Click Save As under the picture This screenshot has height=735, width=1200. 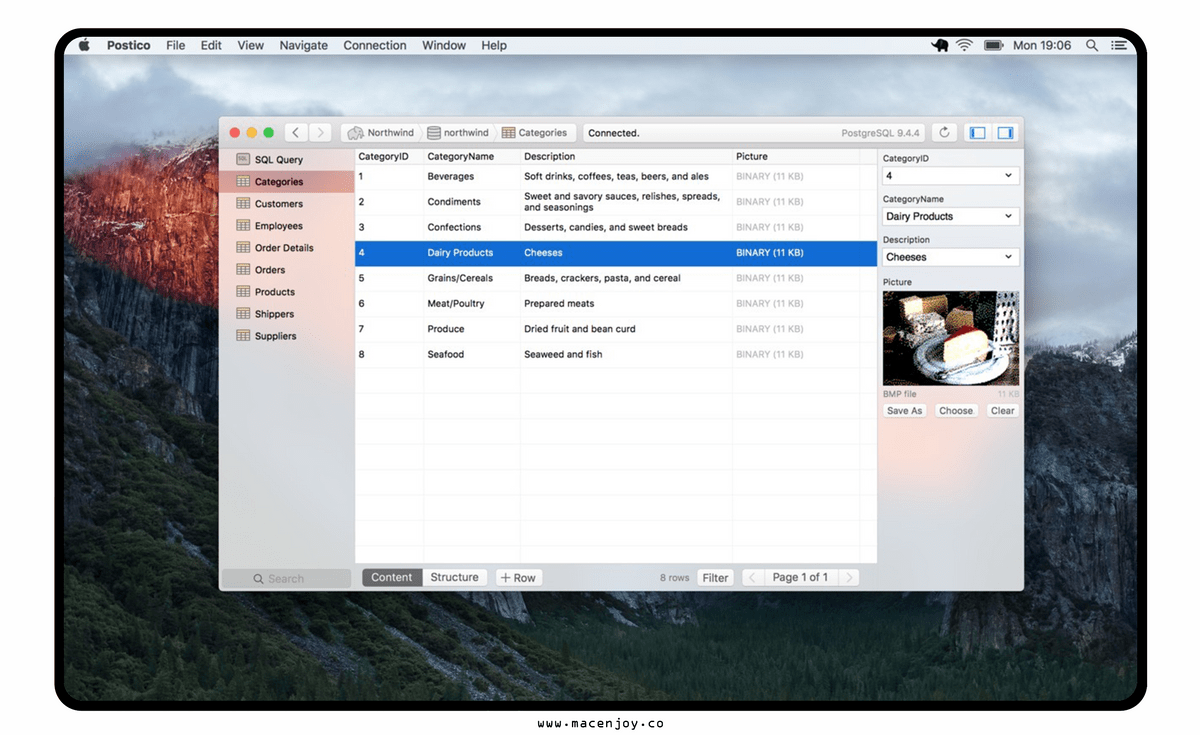coord(905,411)
